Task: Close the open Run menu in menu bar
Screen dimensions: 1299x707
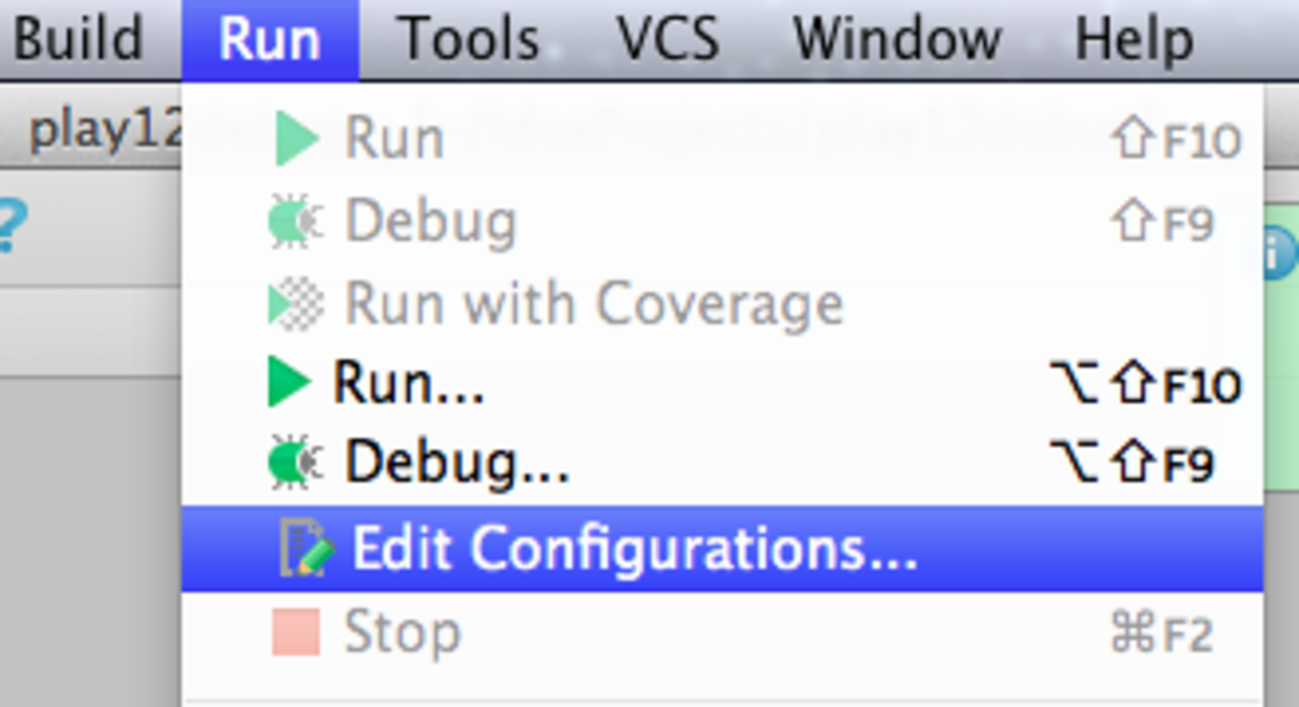Action: (x=269, y=40)
